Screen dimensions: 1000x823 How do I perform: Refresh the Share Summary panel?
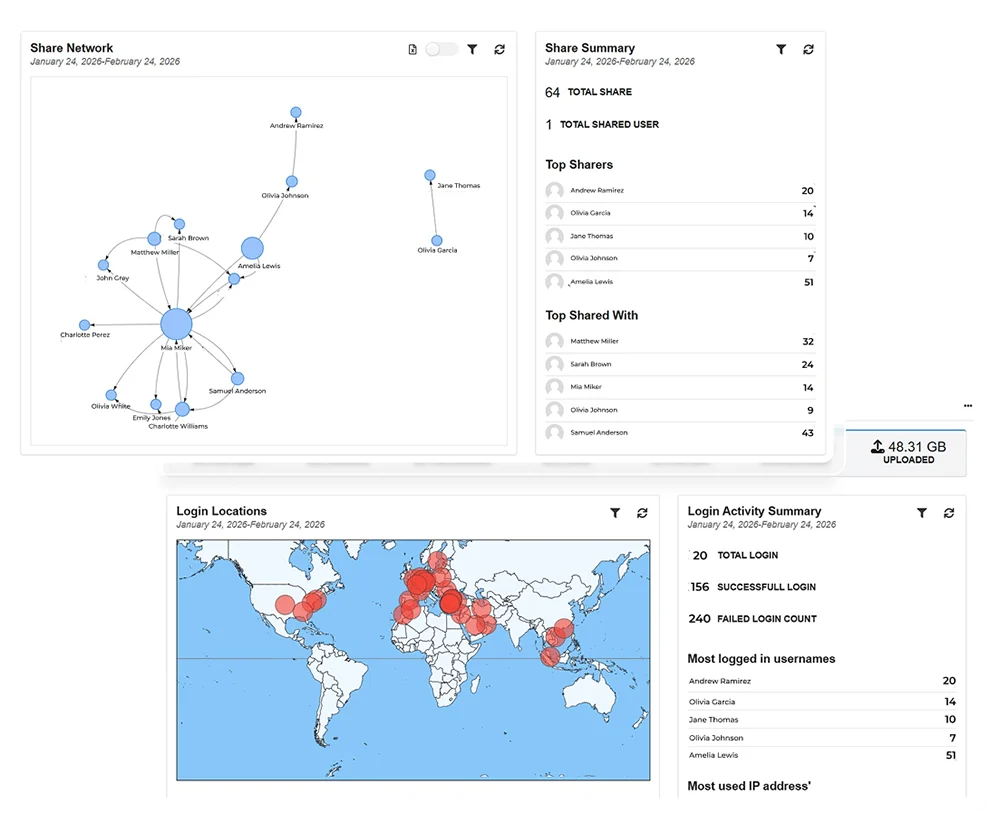coord(808,49)
